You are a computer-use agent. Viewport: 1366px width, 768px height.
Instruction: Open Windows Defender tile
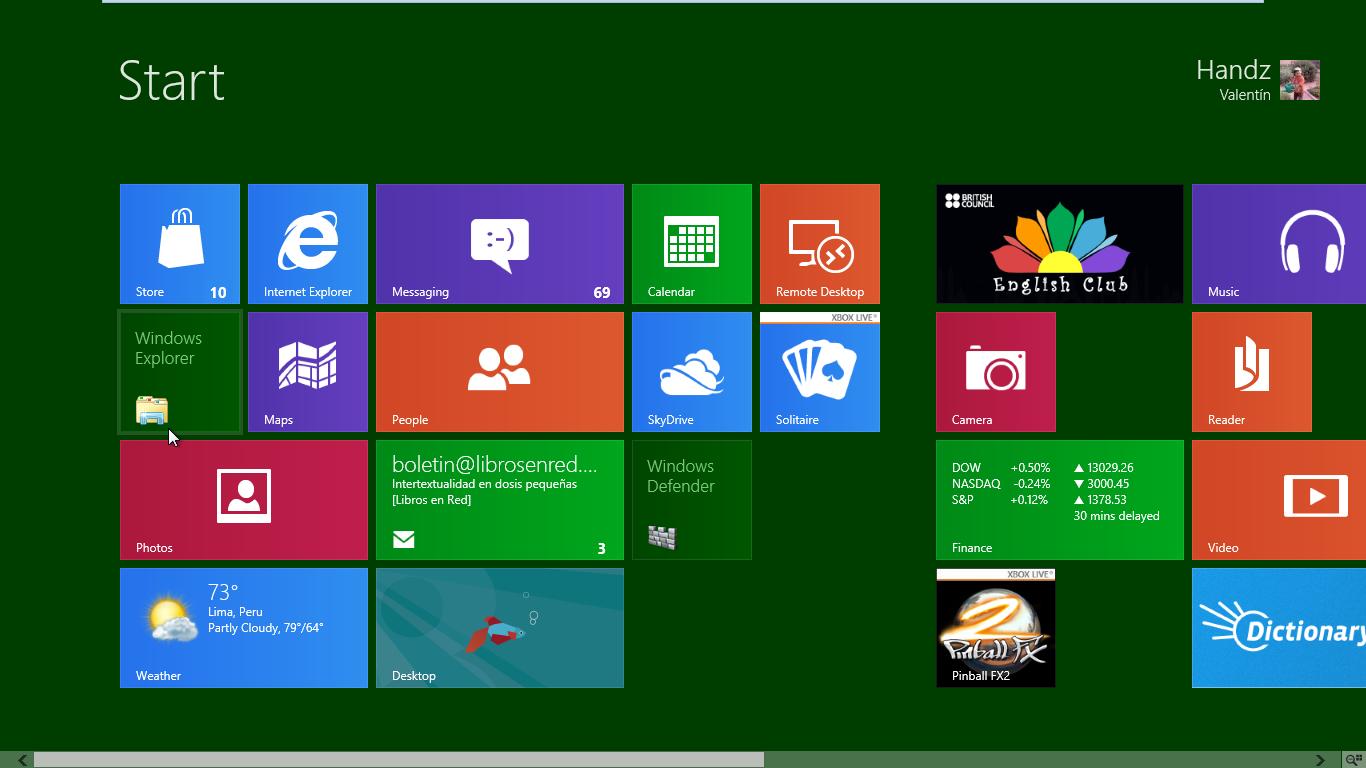[x=692, y=500]
